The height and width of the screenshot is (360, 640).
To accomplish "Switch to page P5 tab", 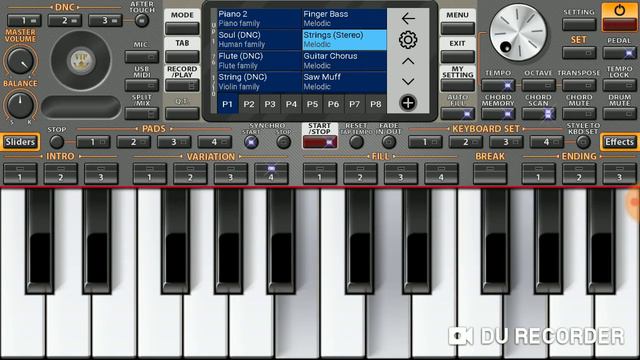I will coord(312,104).
